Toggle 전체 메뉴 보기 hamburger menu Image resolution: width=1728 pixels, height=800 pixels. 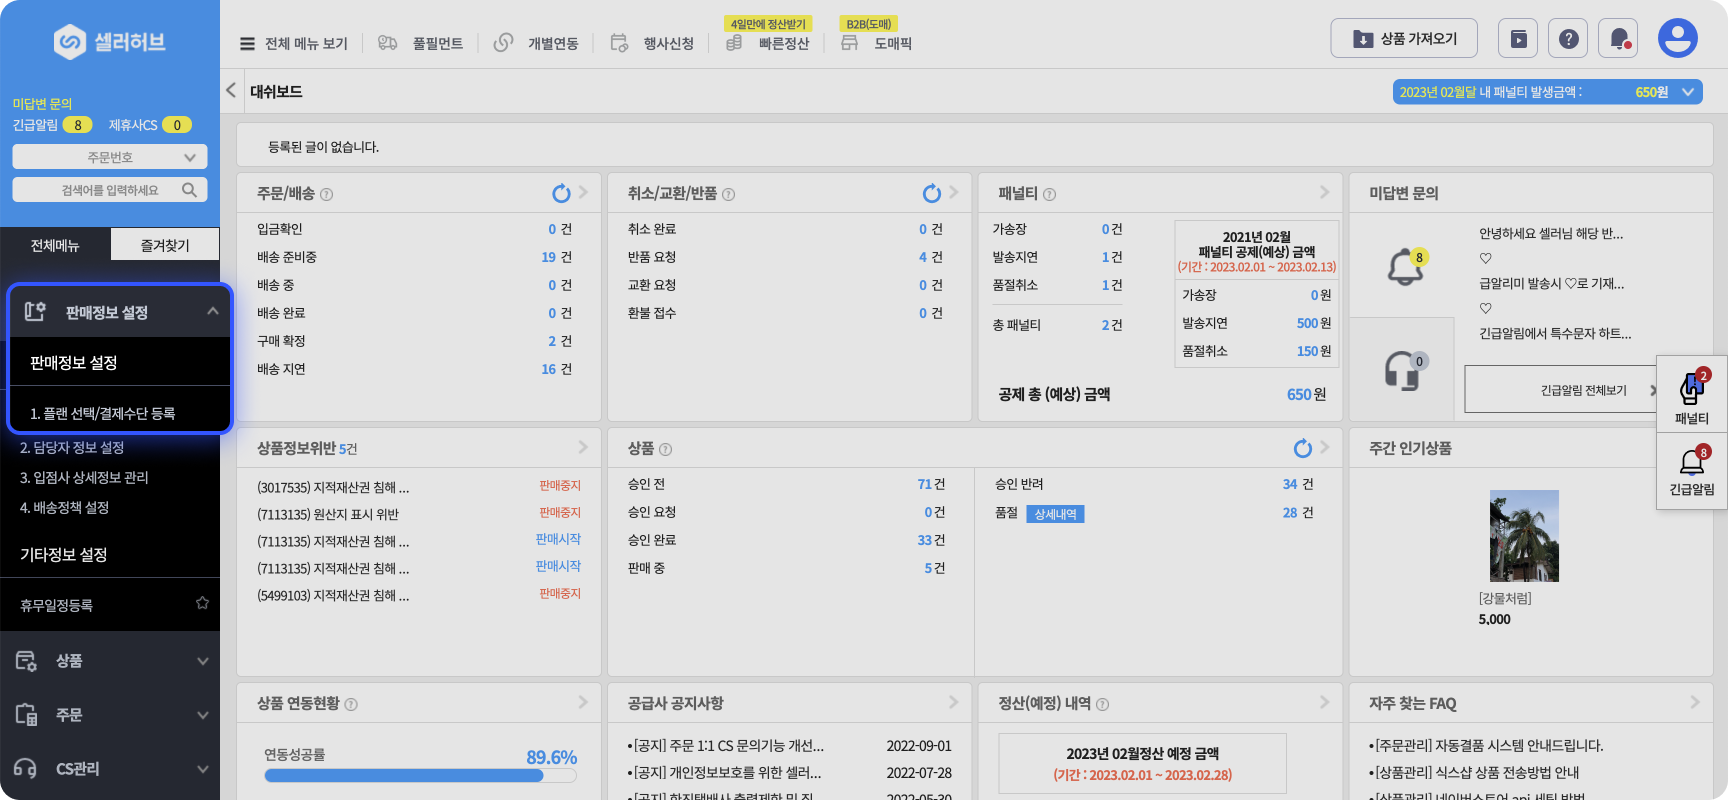(x=247, y=44)
